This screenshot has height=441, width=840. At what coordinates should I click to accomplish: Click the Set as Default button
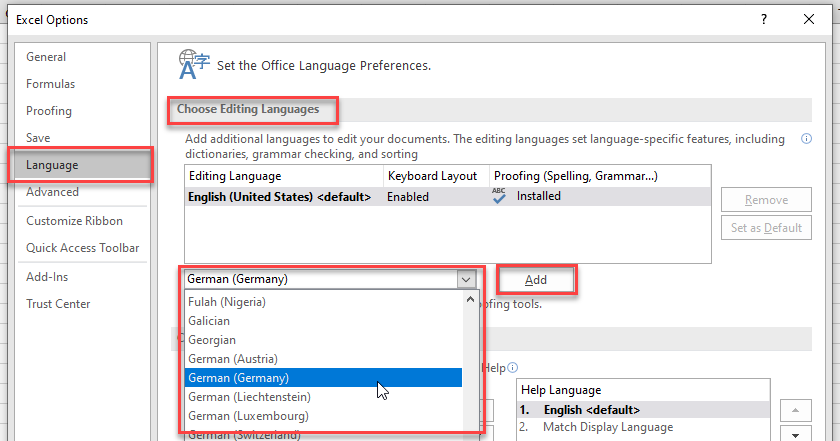(766, 228)
